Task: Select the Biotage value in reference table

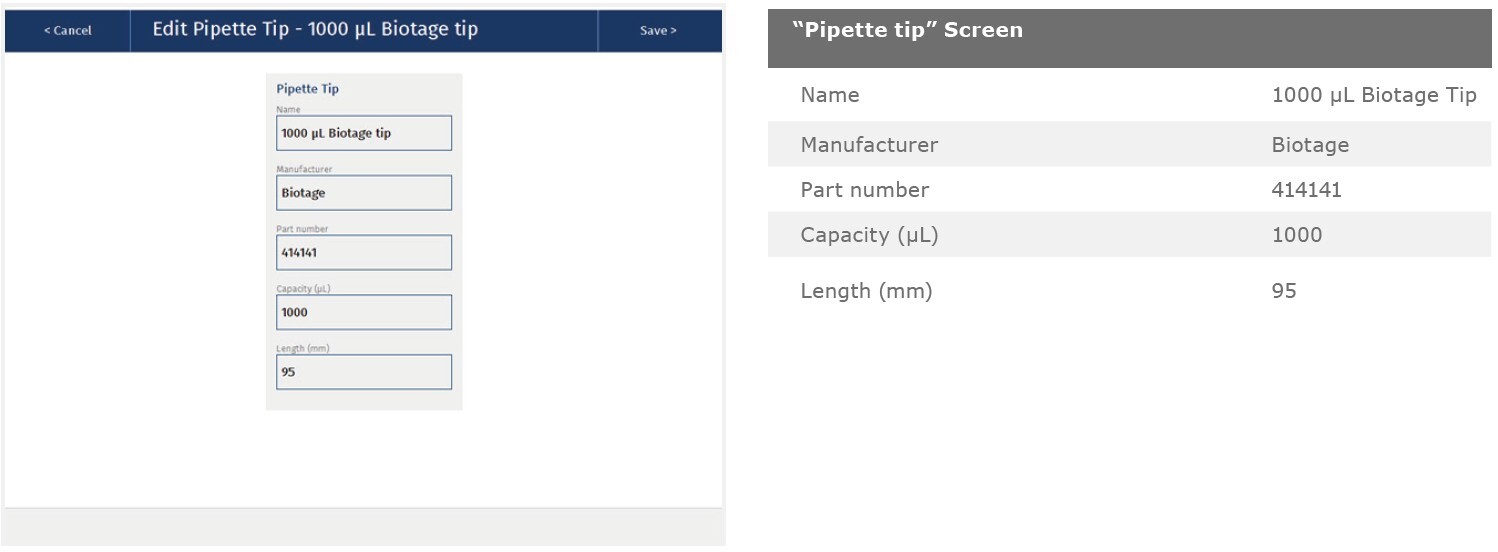Action: [x=1310, y=145]
